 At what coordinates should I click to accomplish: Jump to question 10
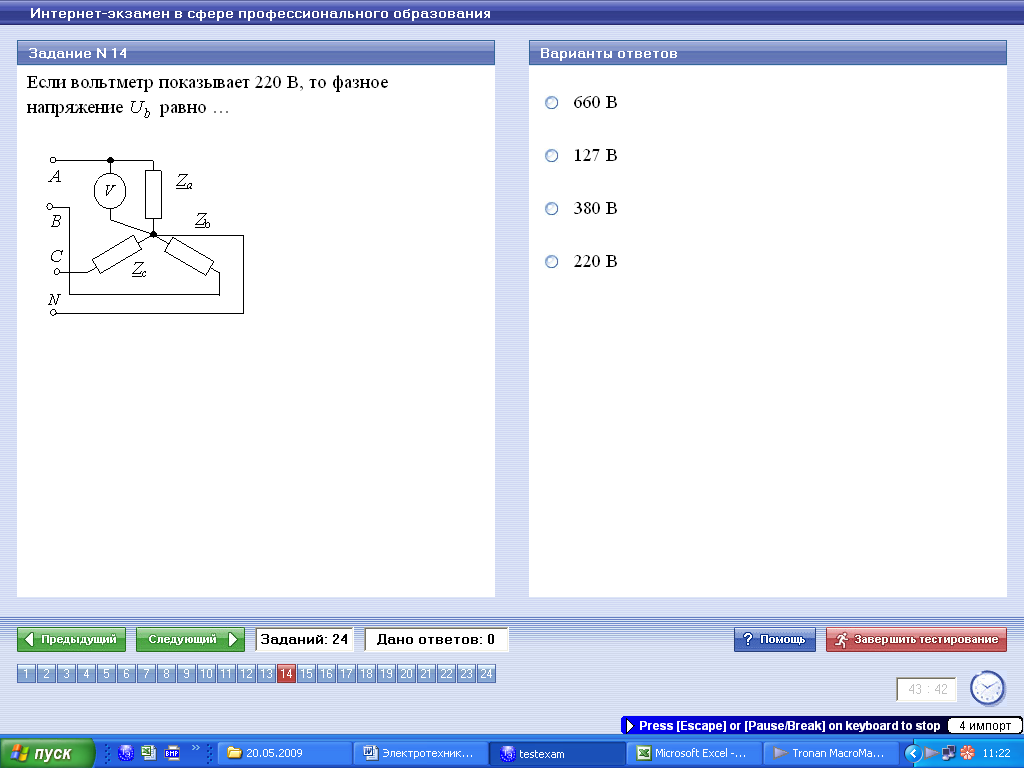coord(206,673)
